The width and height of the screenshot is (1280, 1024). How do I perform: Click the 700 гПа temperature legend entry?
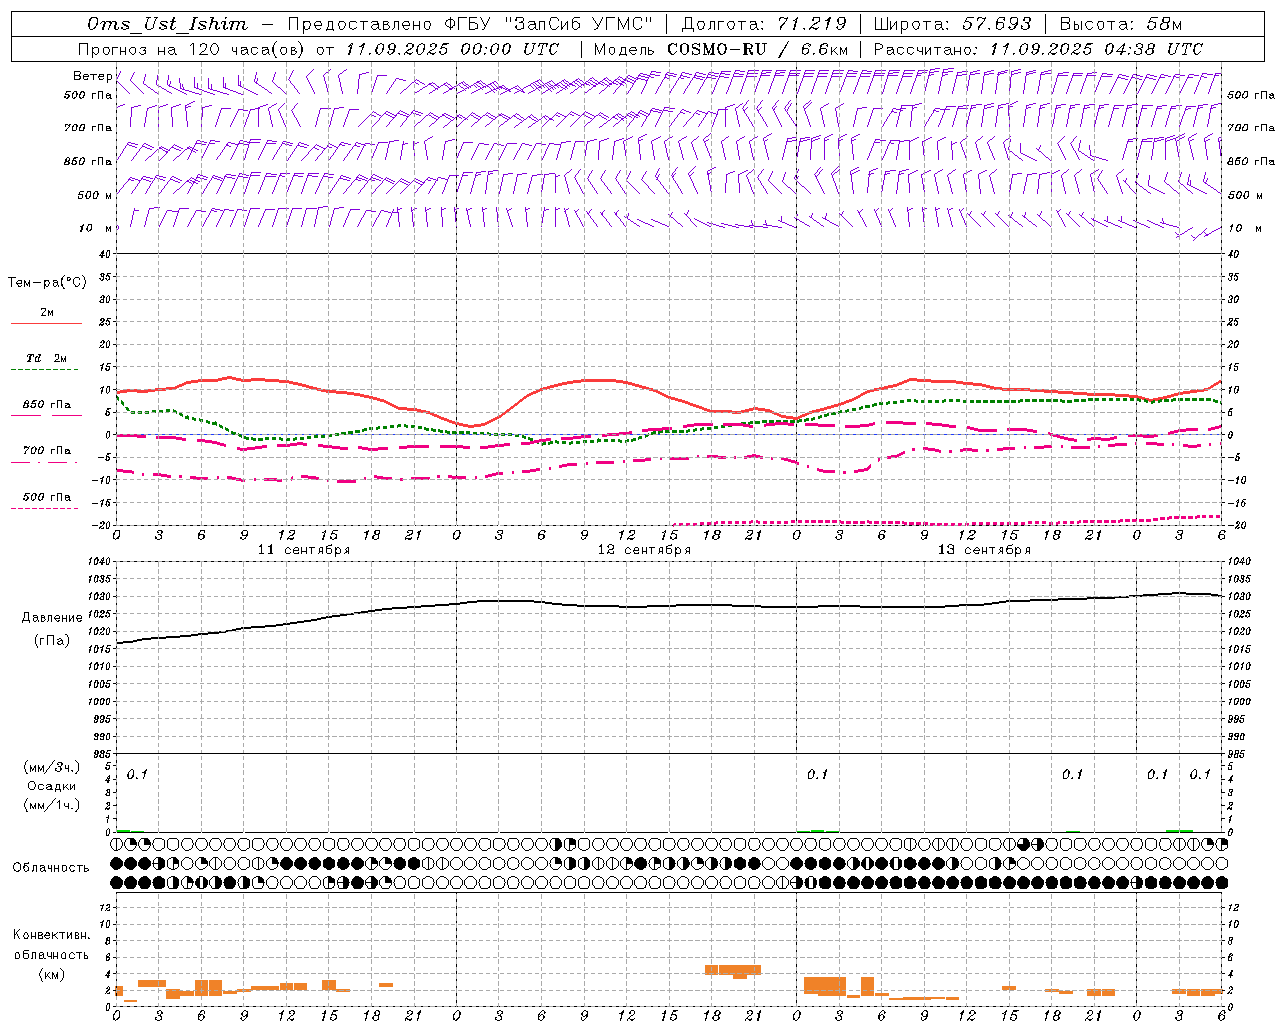click(x=46, y=451)
